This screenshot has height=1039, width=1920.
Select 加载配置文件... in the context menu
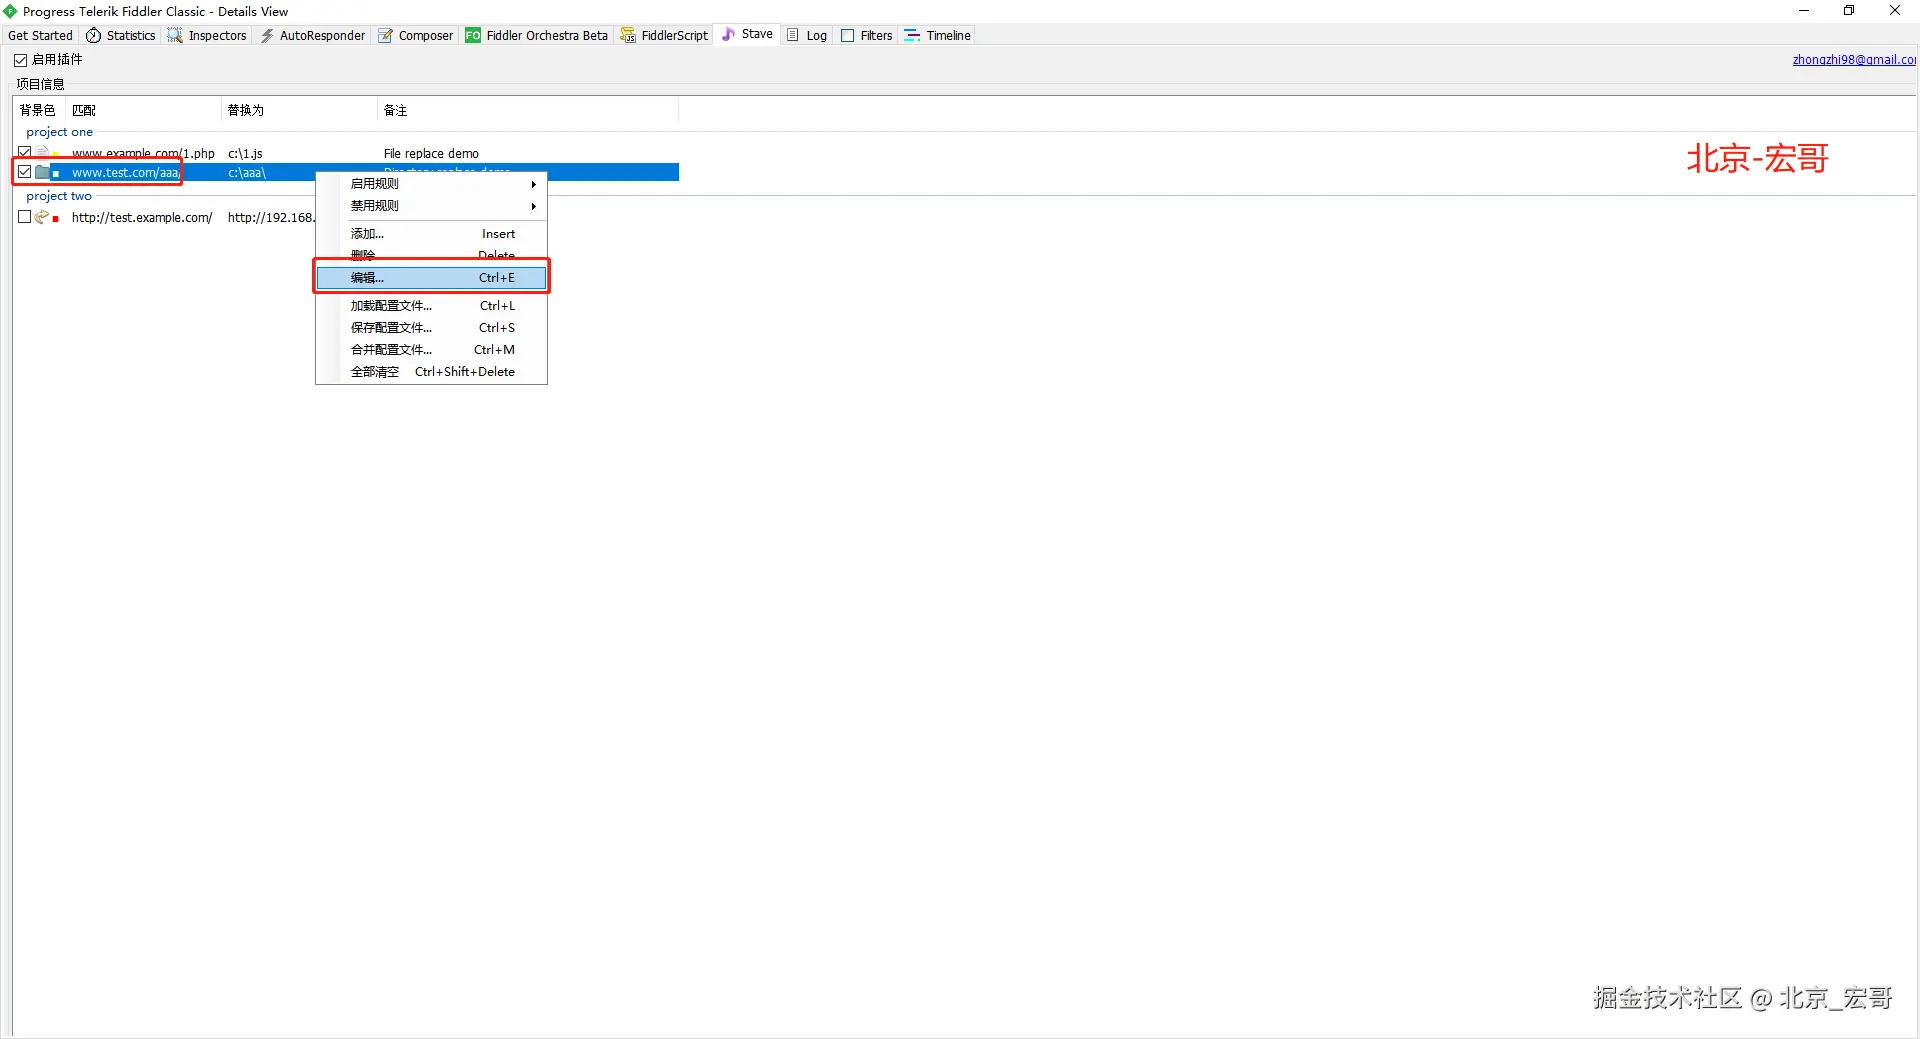tap(431, 306)
